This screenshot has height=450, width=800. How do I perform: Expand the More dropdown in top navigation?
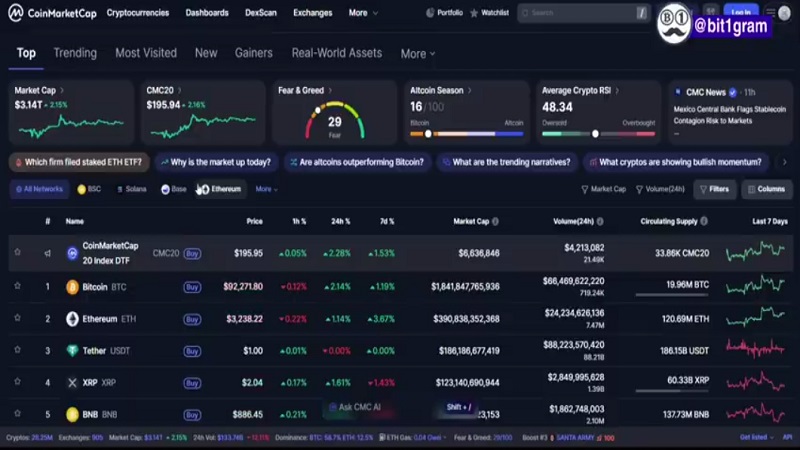[362, 13]
